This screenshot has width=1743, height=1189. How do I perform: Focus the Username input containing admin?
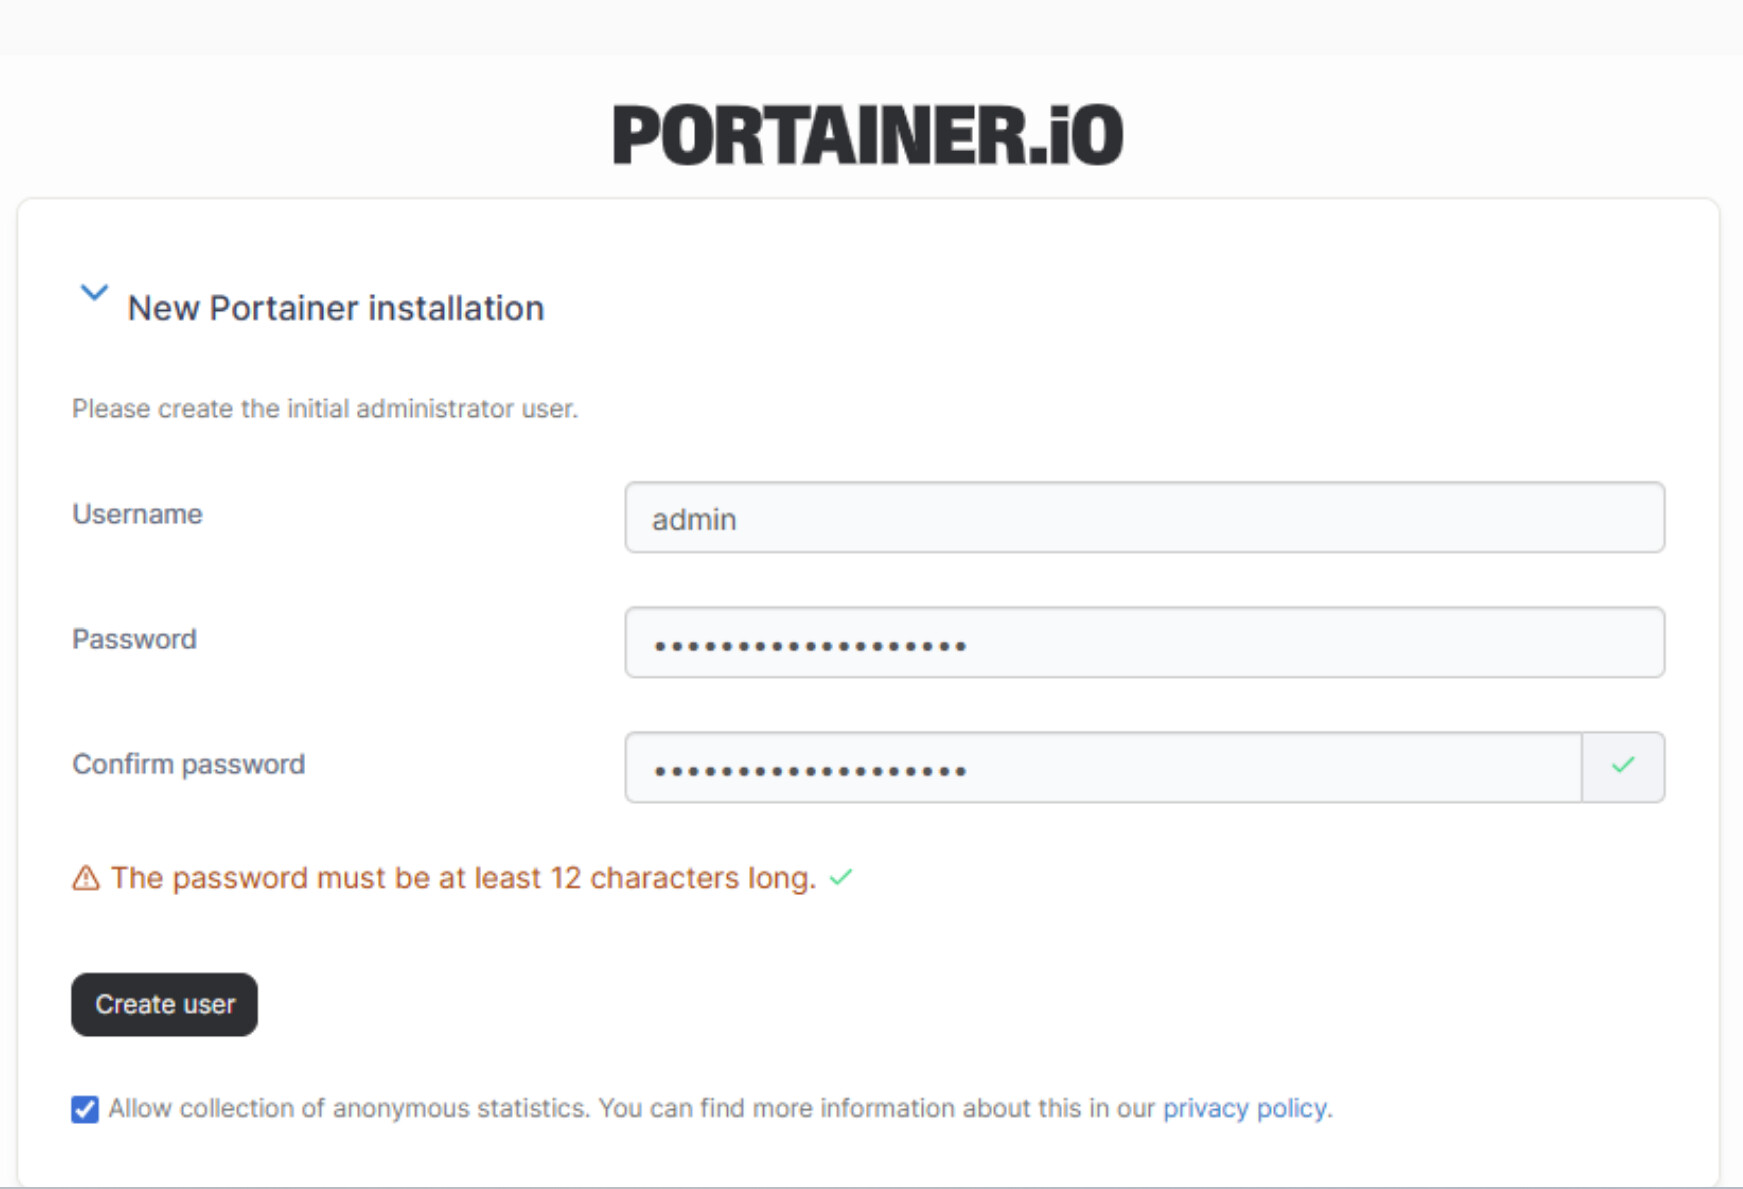1144,517
